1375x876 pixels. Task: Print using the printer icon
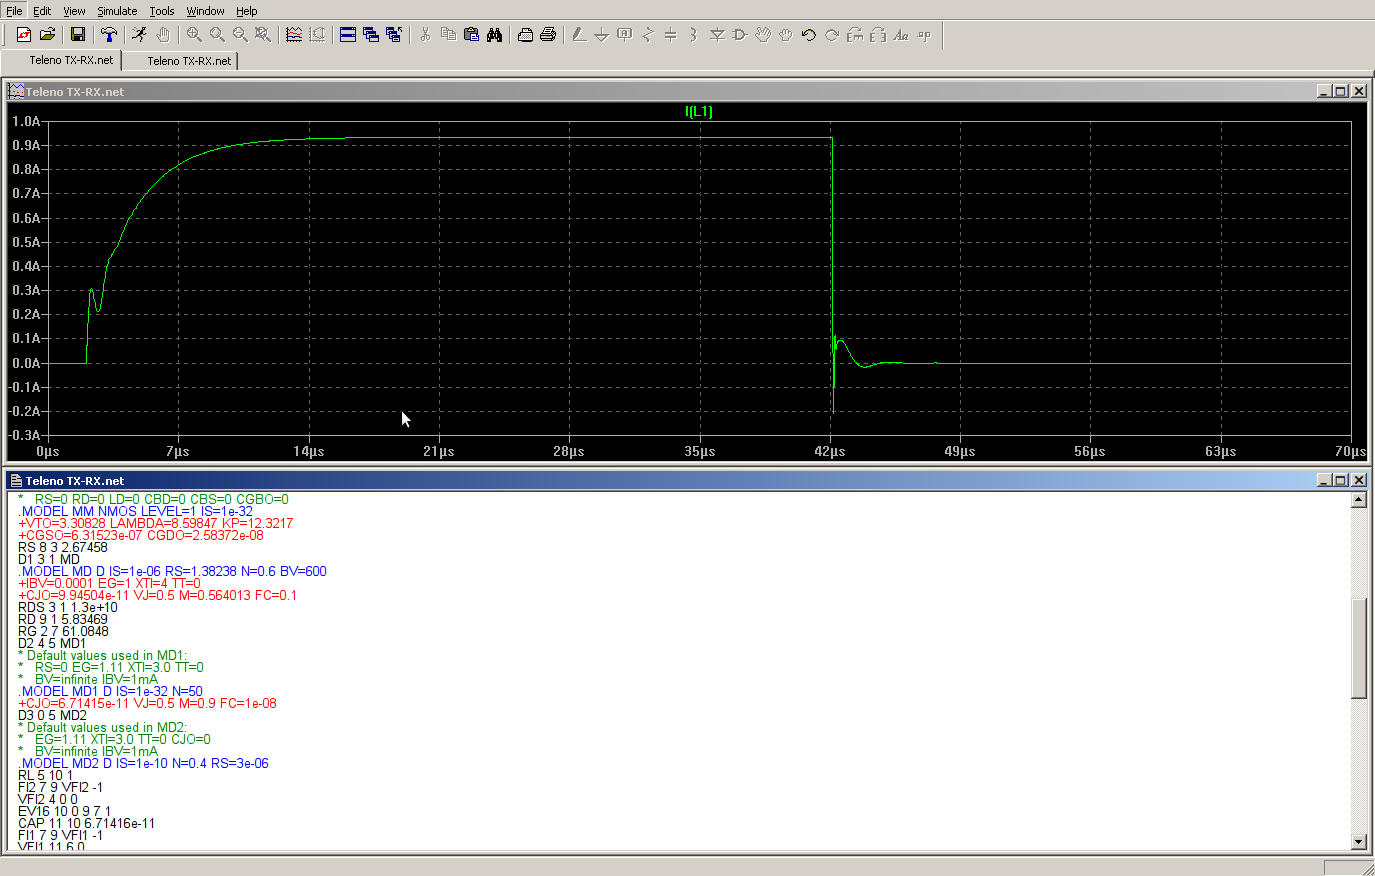tap(548, 35)
